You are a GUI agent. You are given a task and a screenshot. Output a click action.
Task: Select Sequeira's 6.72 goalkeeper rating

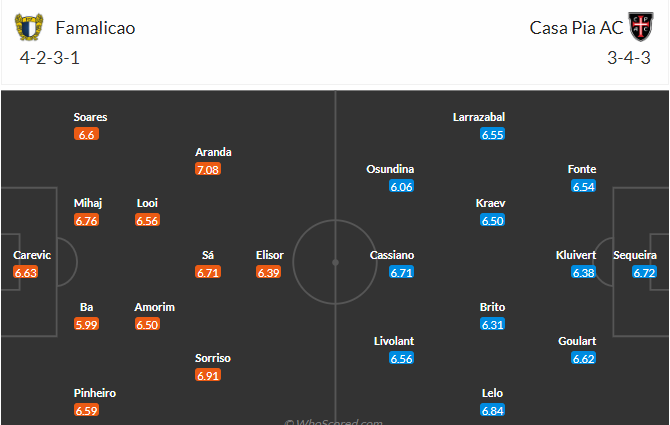coord(644,273)
